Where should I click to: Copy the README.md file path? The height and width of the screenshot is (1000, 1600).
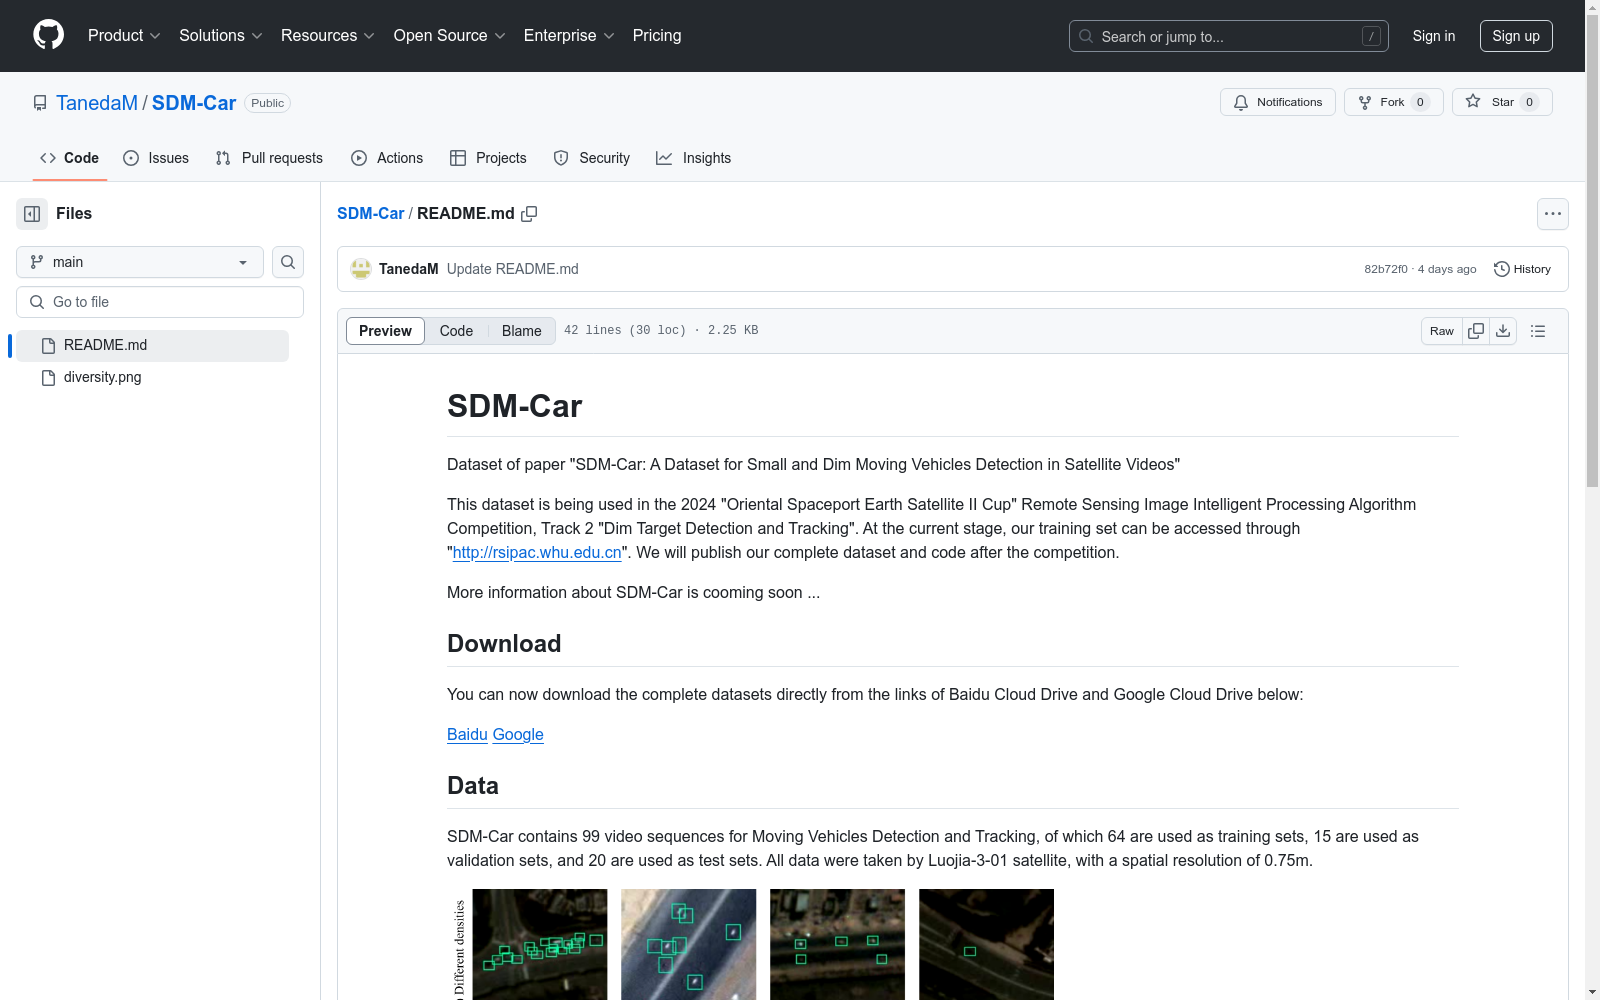(529, 214)
